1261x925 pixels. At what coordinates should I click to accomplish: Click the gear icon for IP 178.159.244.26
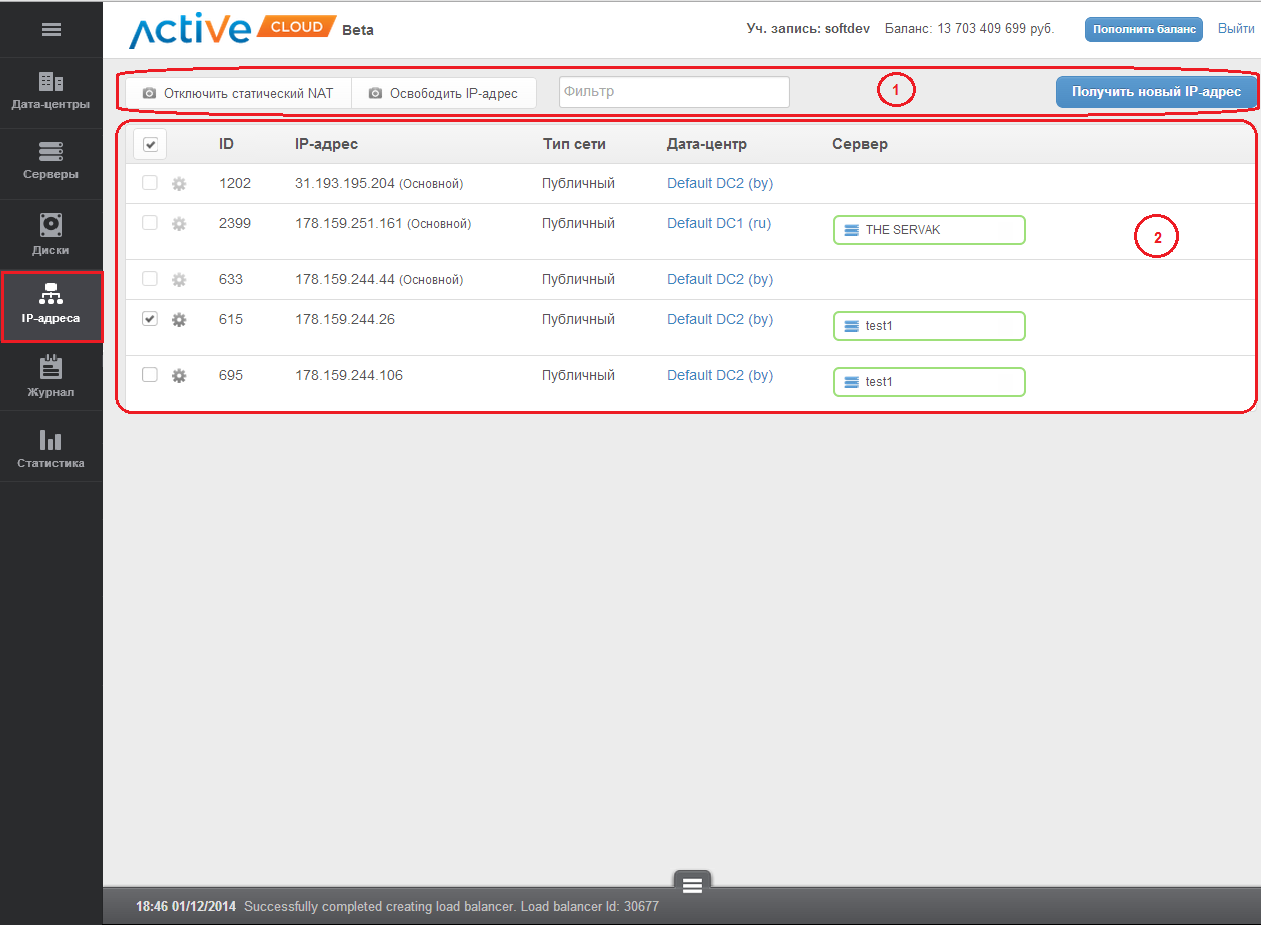(x=179, y=320)
